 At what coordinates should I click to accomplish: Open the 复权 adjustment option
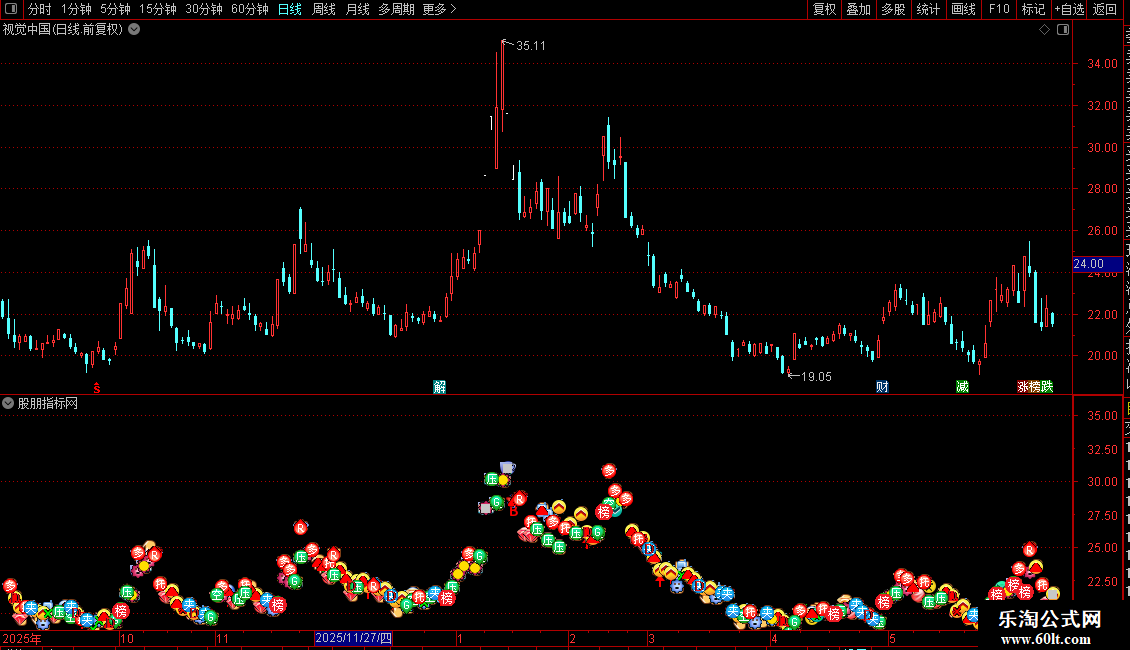click(824, 9)
